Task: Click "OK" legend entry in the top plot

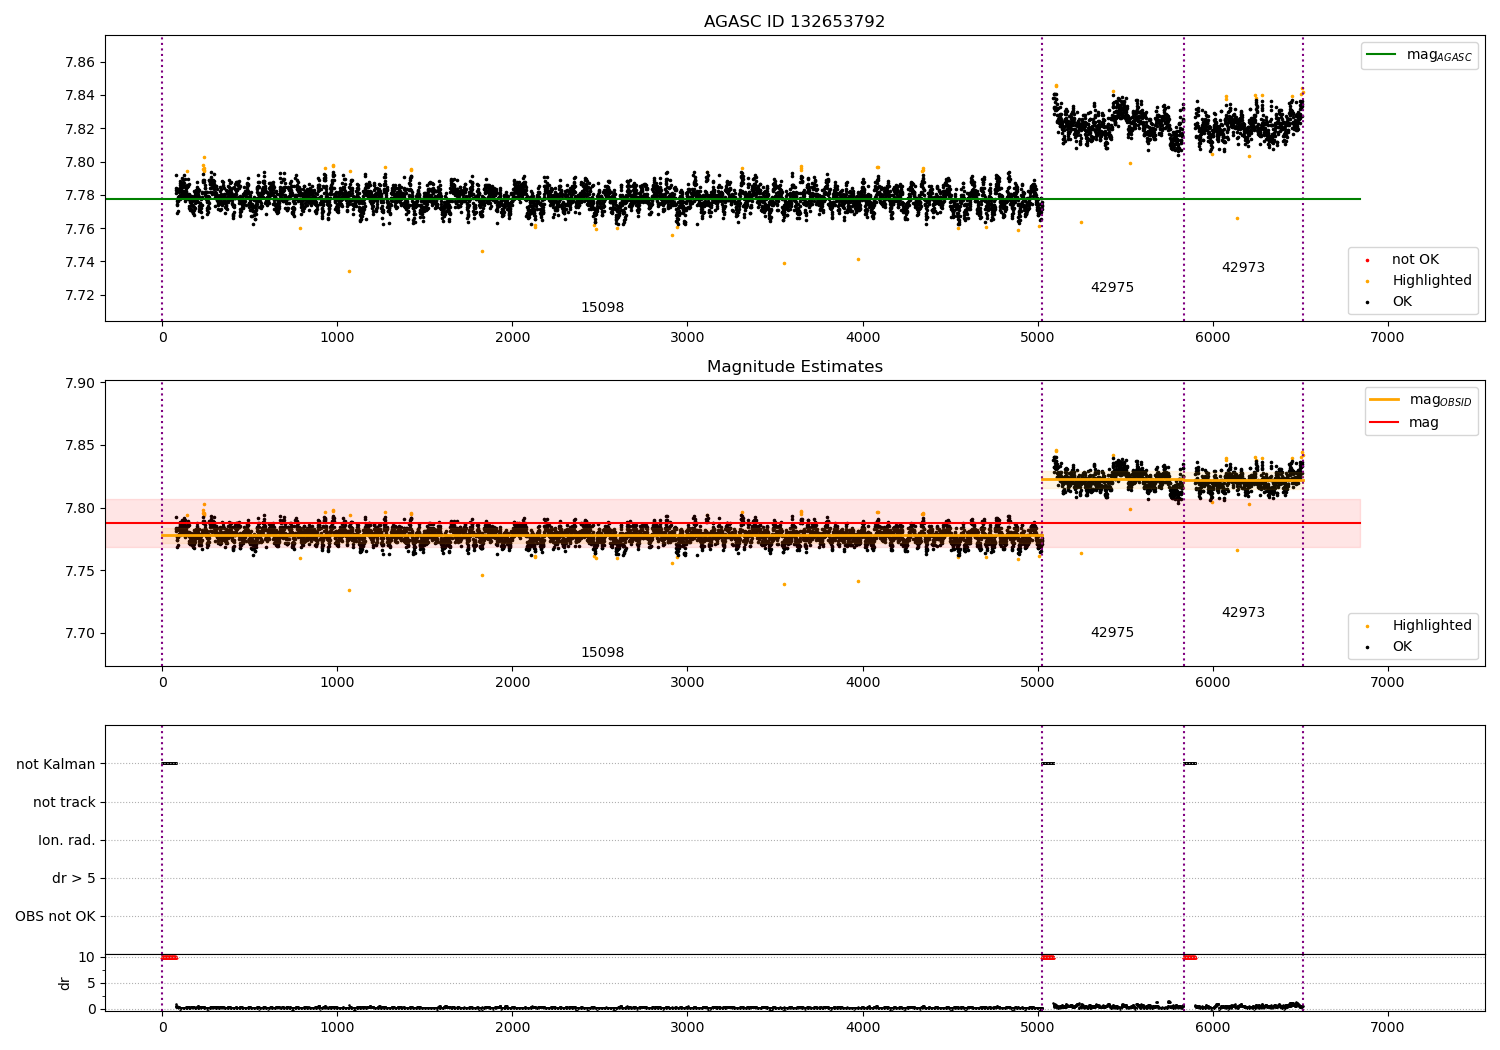Action: click(x=1402, y=302)
